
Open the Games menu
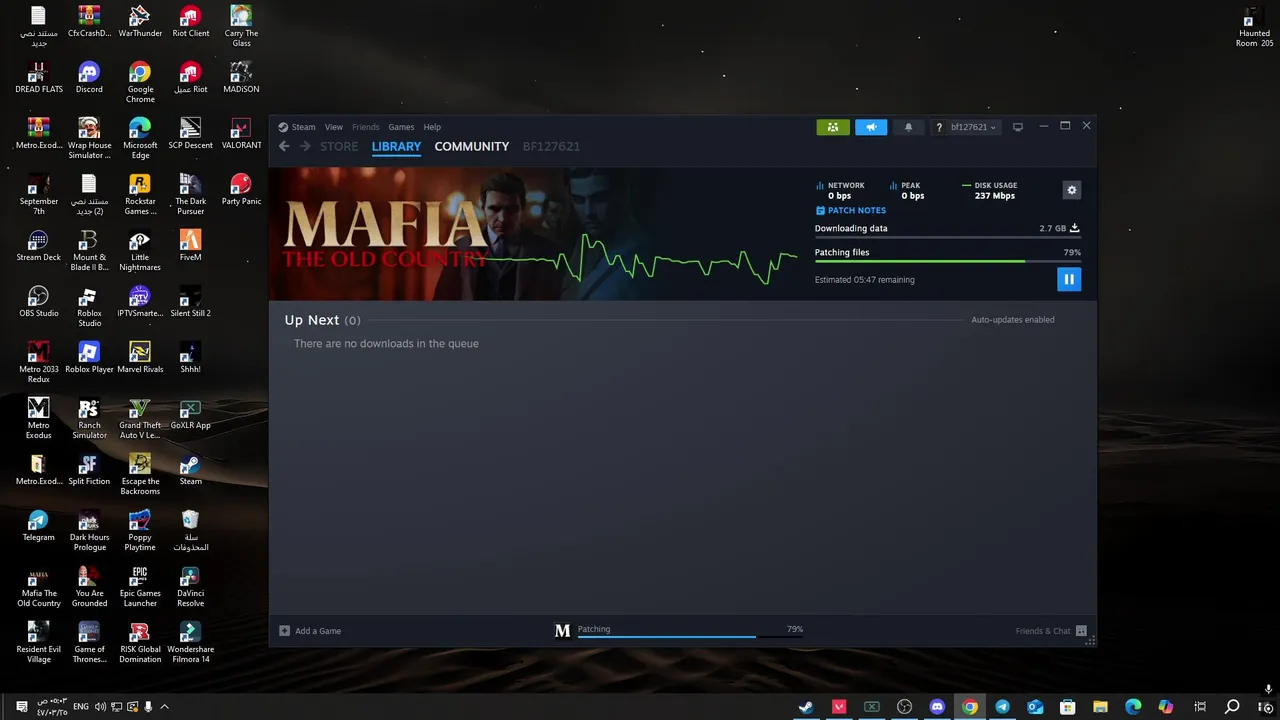point(401,127)
